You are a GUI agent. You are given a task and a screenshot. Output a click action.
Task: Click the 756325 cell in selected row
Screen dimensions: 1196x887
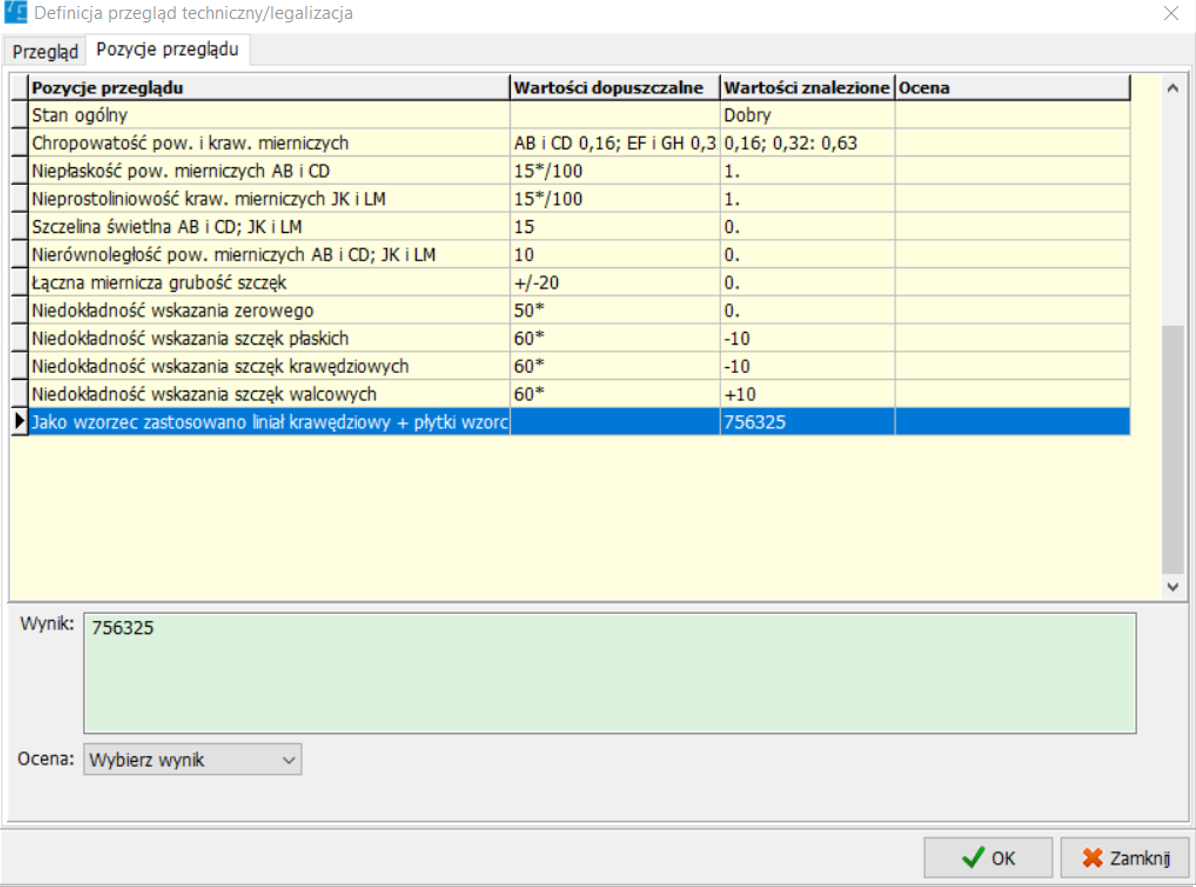click(806, 422)
